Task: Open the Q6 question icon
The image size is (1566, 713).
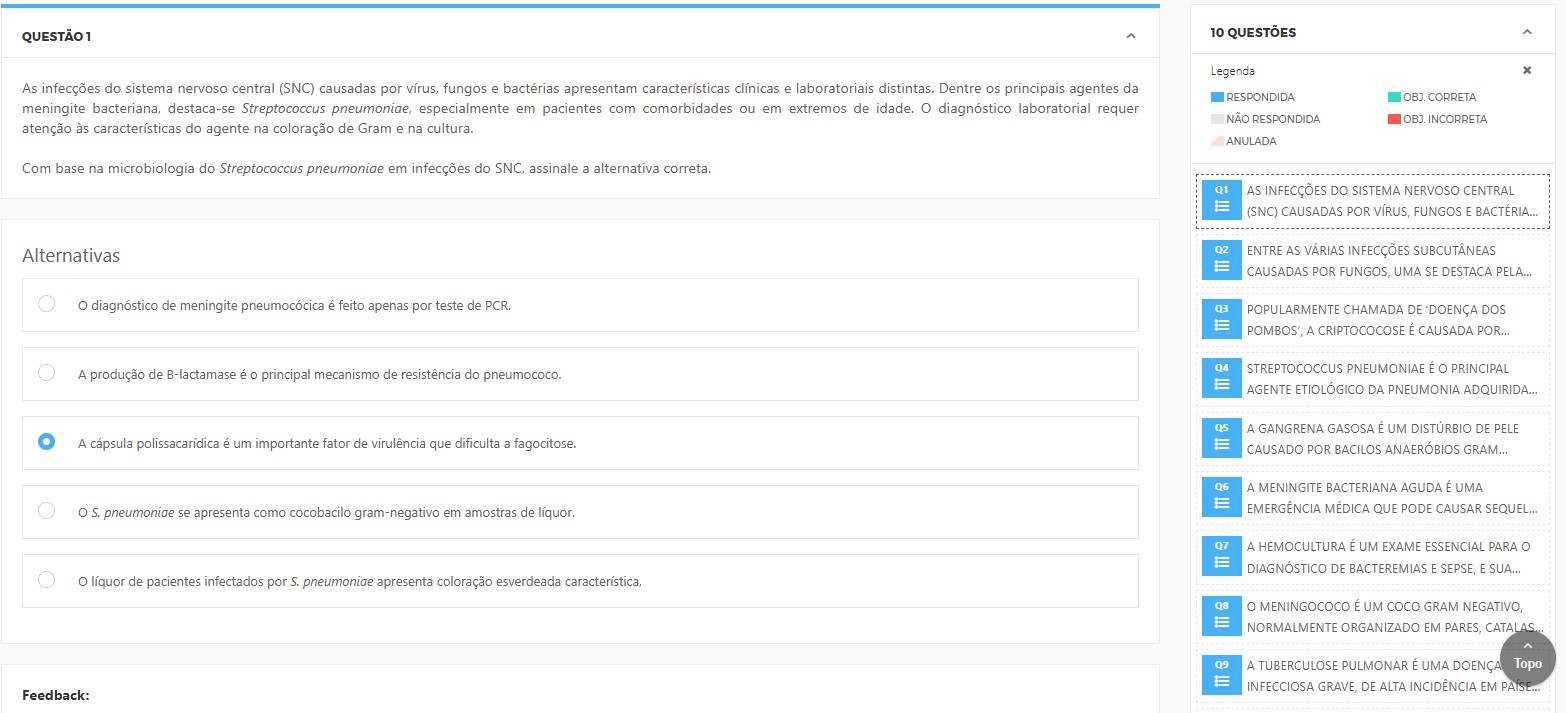Action: pyautogui.click(x=1221, y=496)
